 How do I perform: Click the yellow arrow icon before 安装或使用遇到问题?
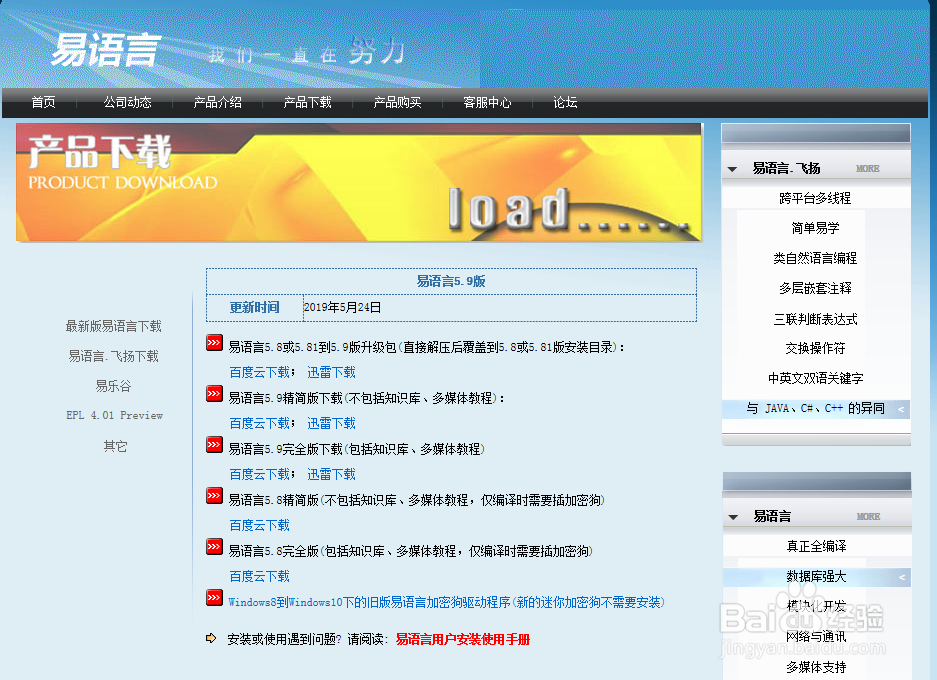(211, 638)
